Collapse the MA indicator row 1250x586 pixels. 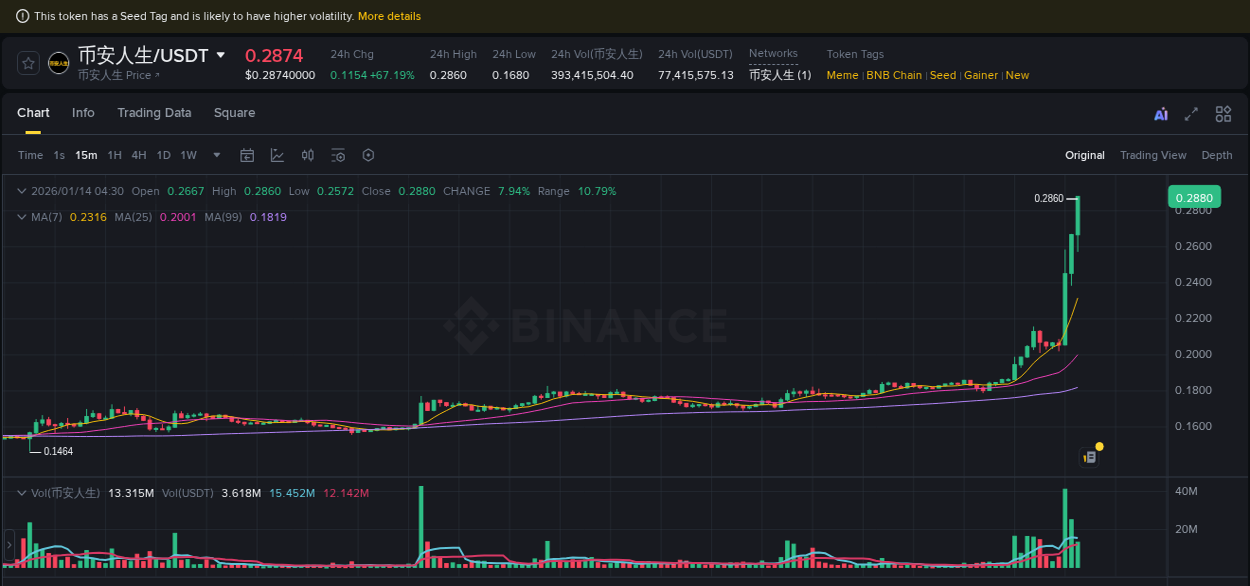pos(22,217)
